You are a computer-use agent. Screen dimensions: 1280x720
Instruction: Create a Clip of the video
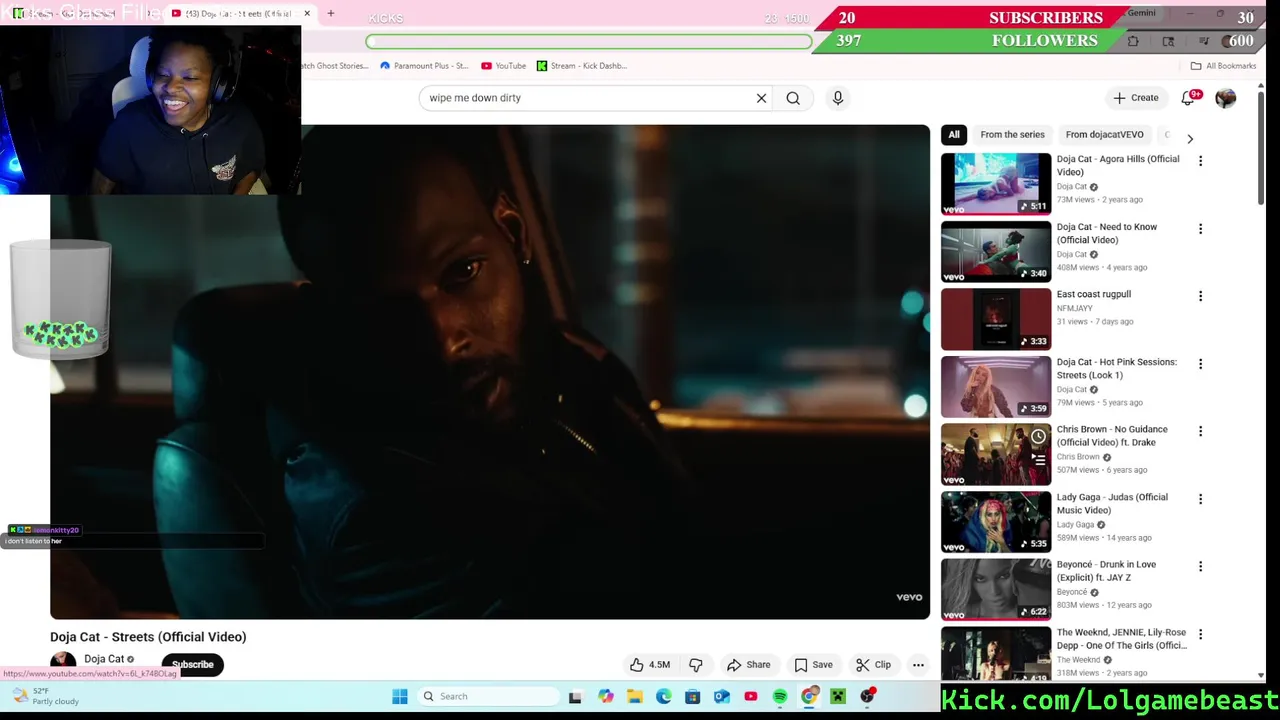[873, 665]
